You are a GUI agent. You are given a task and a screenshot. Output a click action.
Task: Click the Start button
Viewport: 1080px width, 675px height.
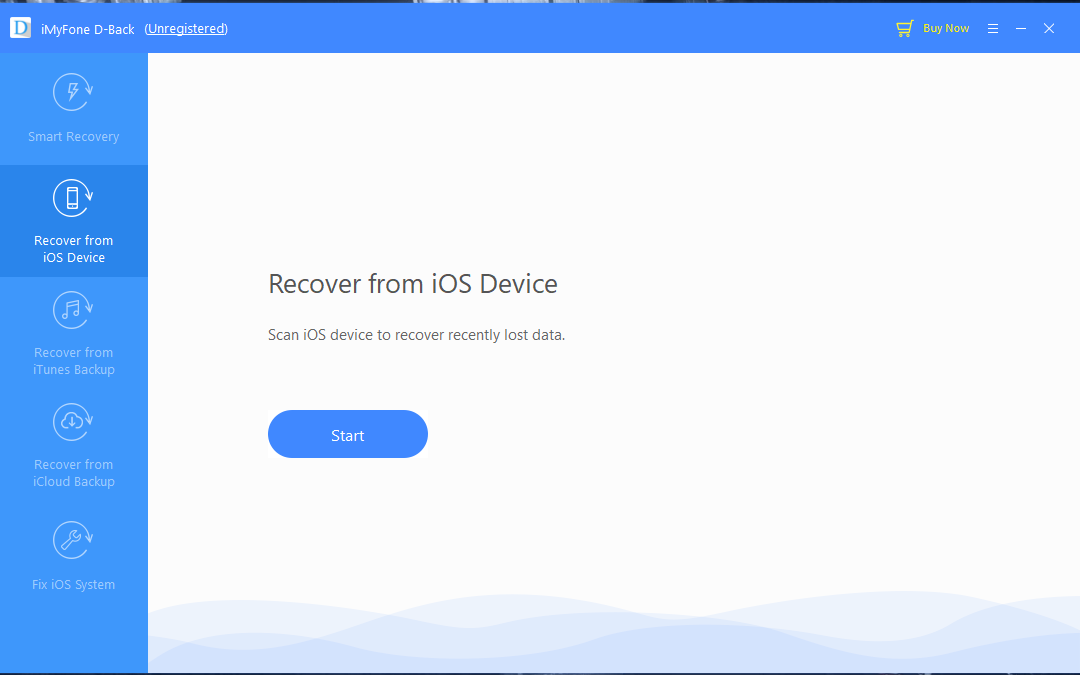(x=348, y=434)
